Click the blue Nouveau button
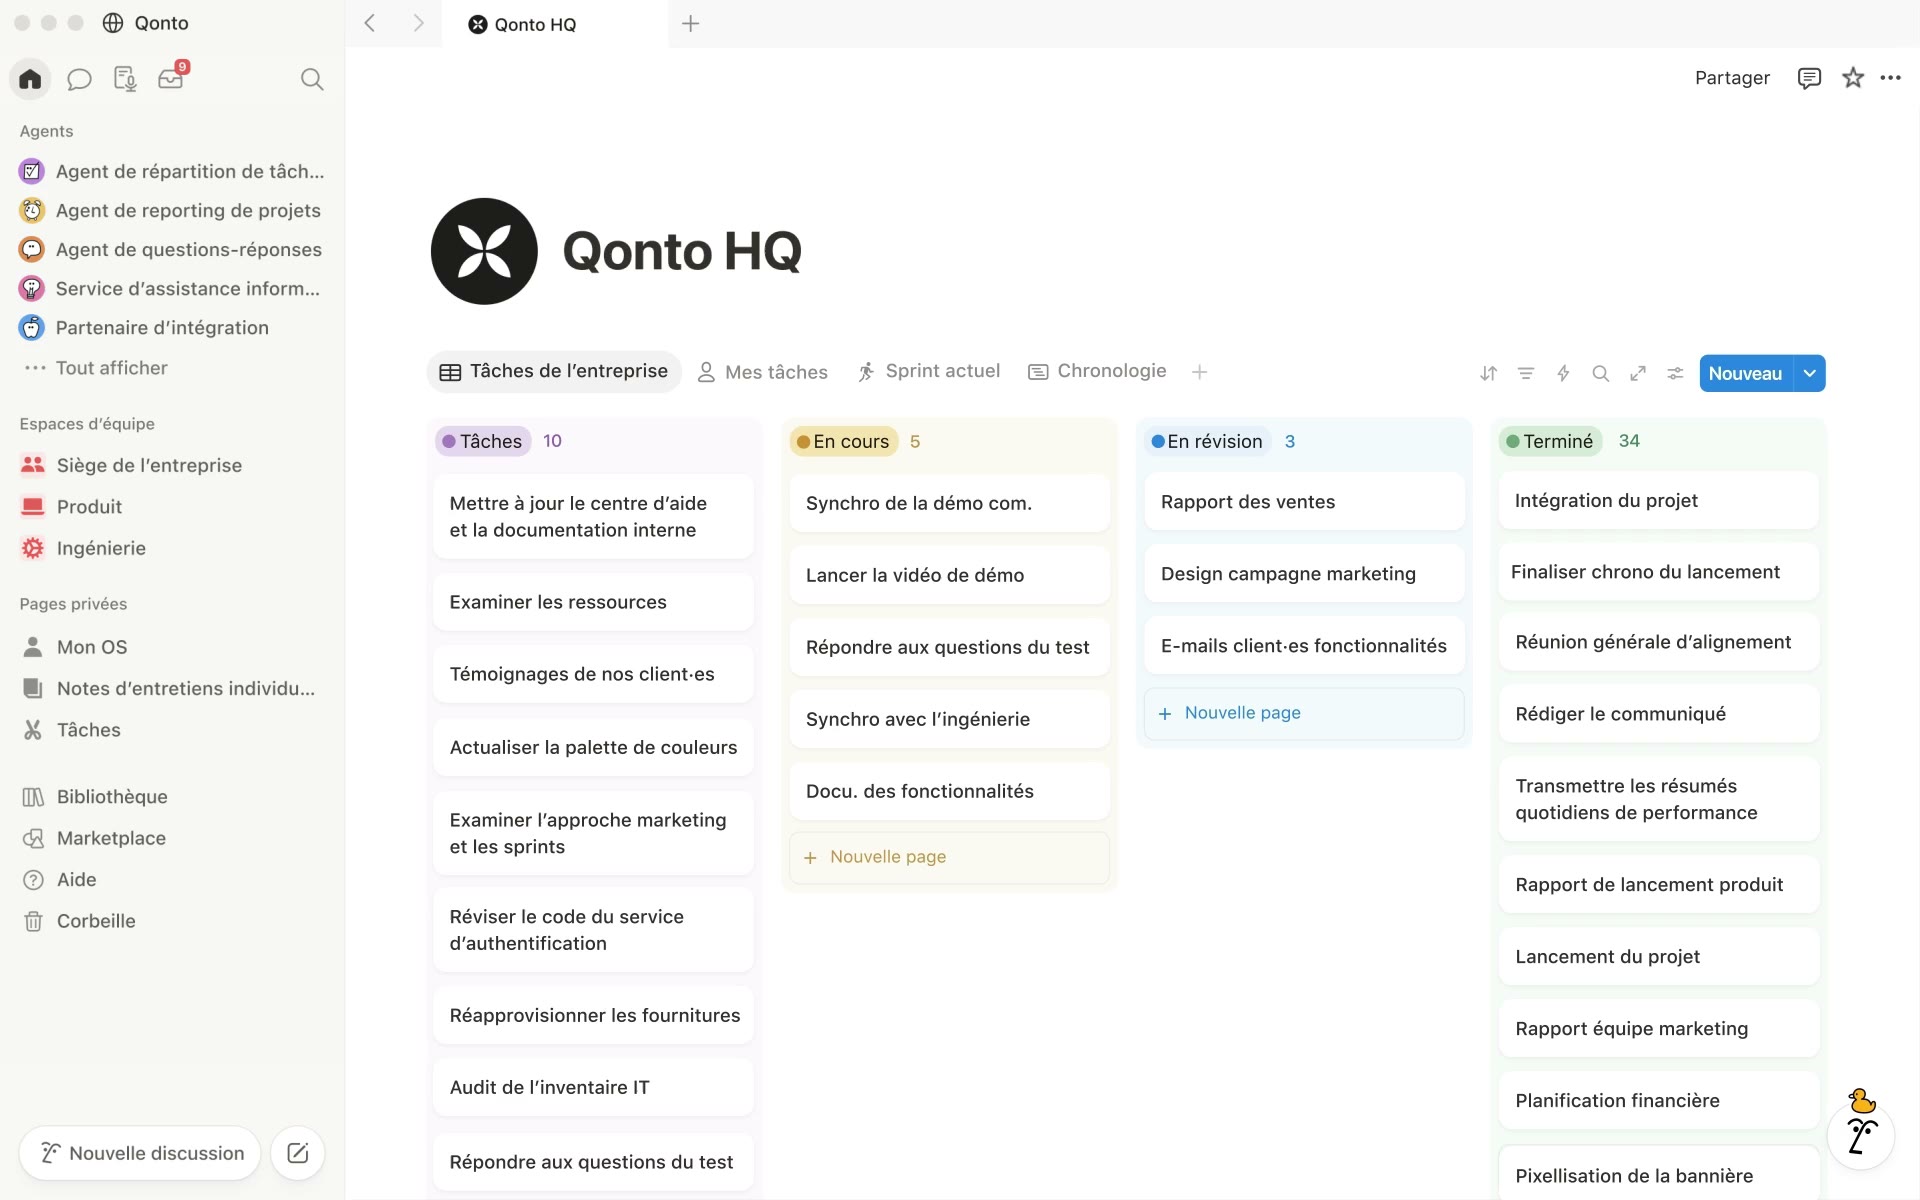The height and width of the screenshot is (1200, 1920). tap(1745, 373)
